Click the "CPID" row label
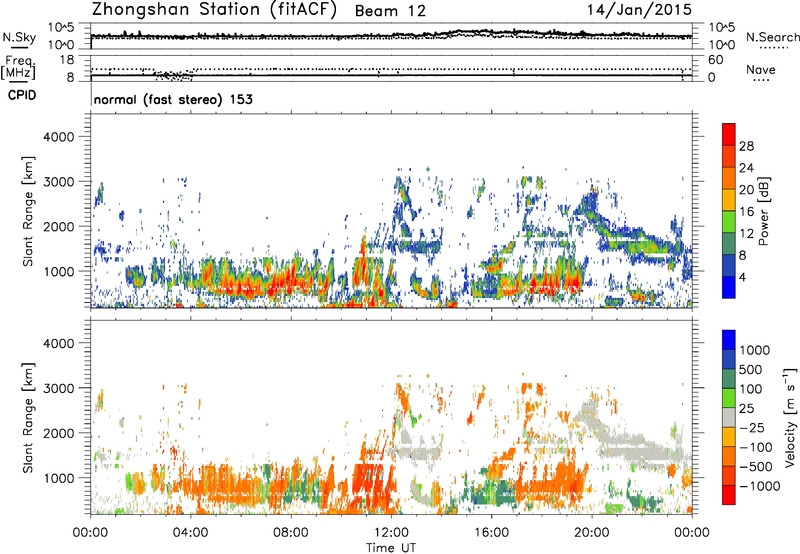The height and width of the screenshot is (554, 800). 22,95
